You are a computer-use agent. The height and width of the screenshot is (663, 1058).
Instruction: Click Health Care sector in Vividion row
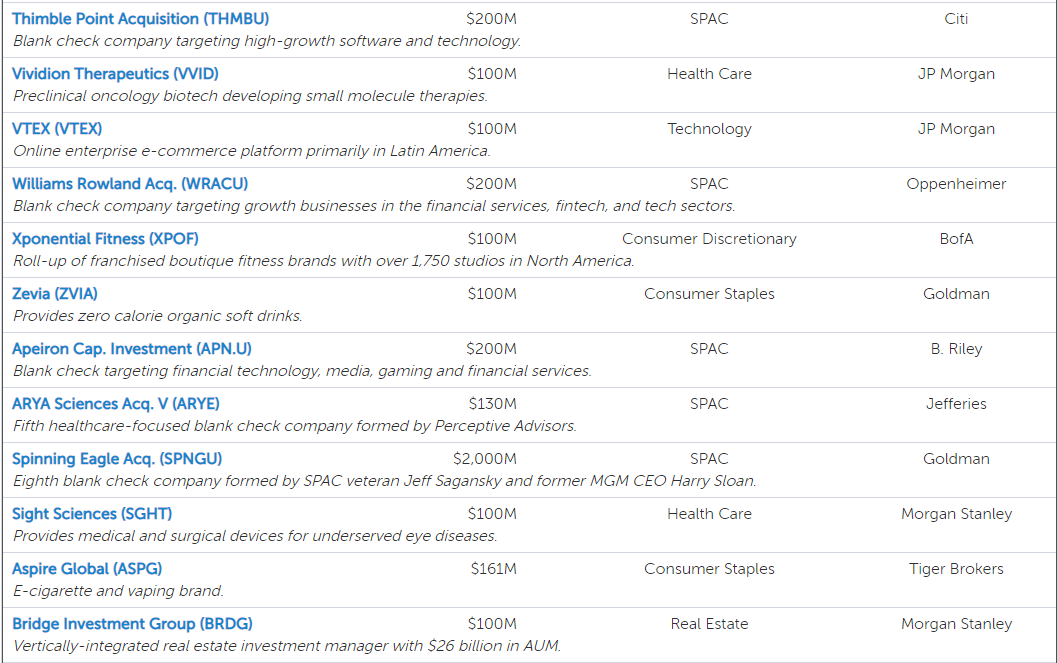709,74
